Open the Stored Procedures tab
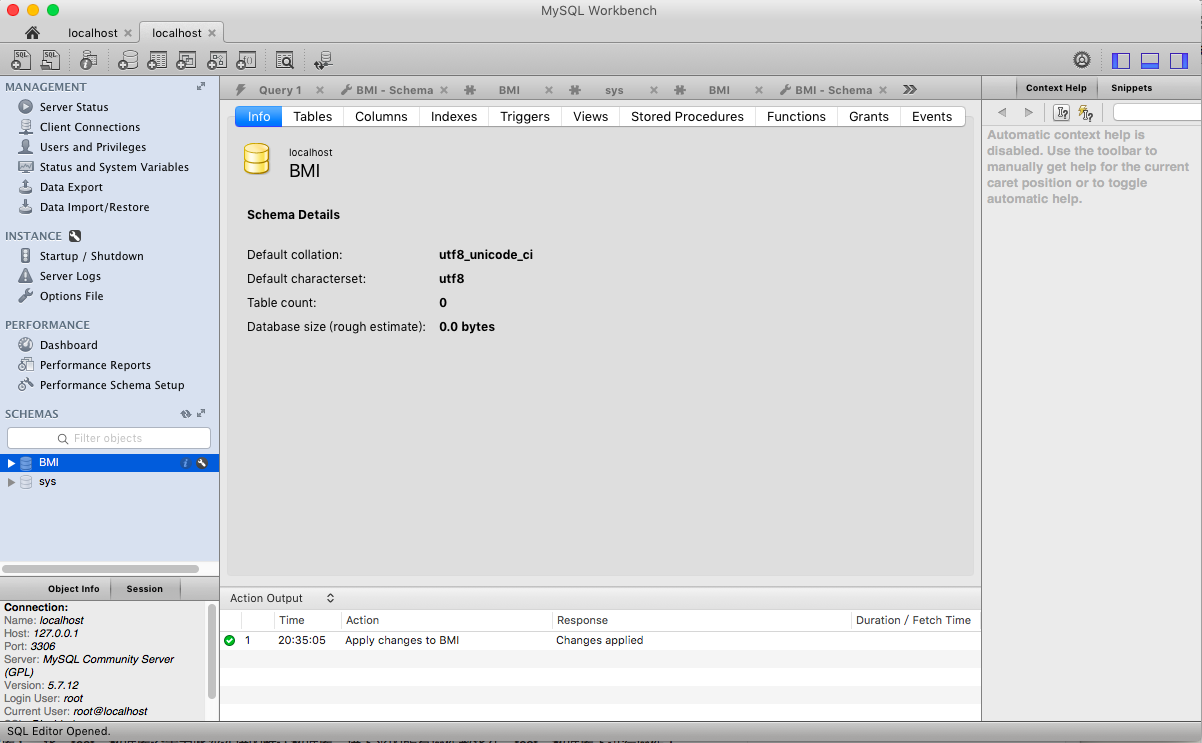Viewport: 1202px width, 743px height. (x=688, y=117)
